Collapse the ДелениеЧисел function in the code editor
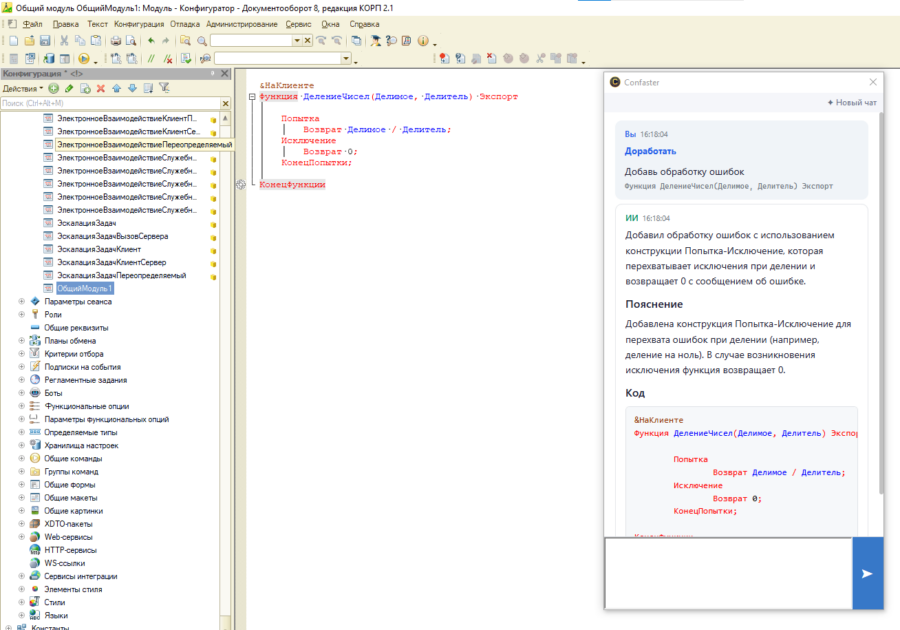 251,97
